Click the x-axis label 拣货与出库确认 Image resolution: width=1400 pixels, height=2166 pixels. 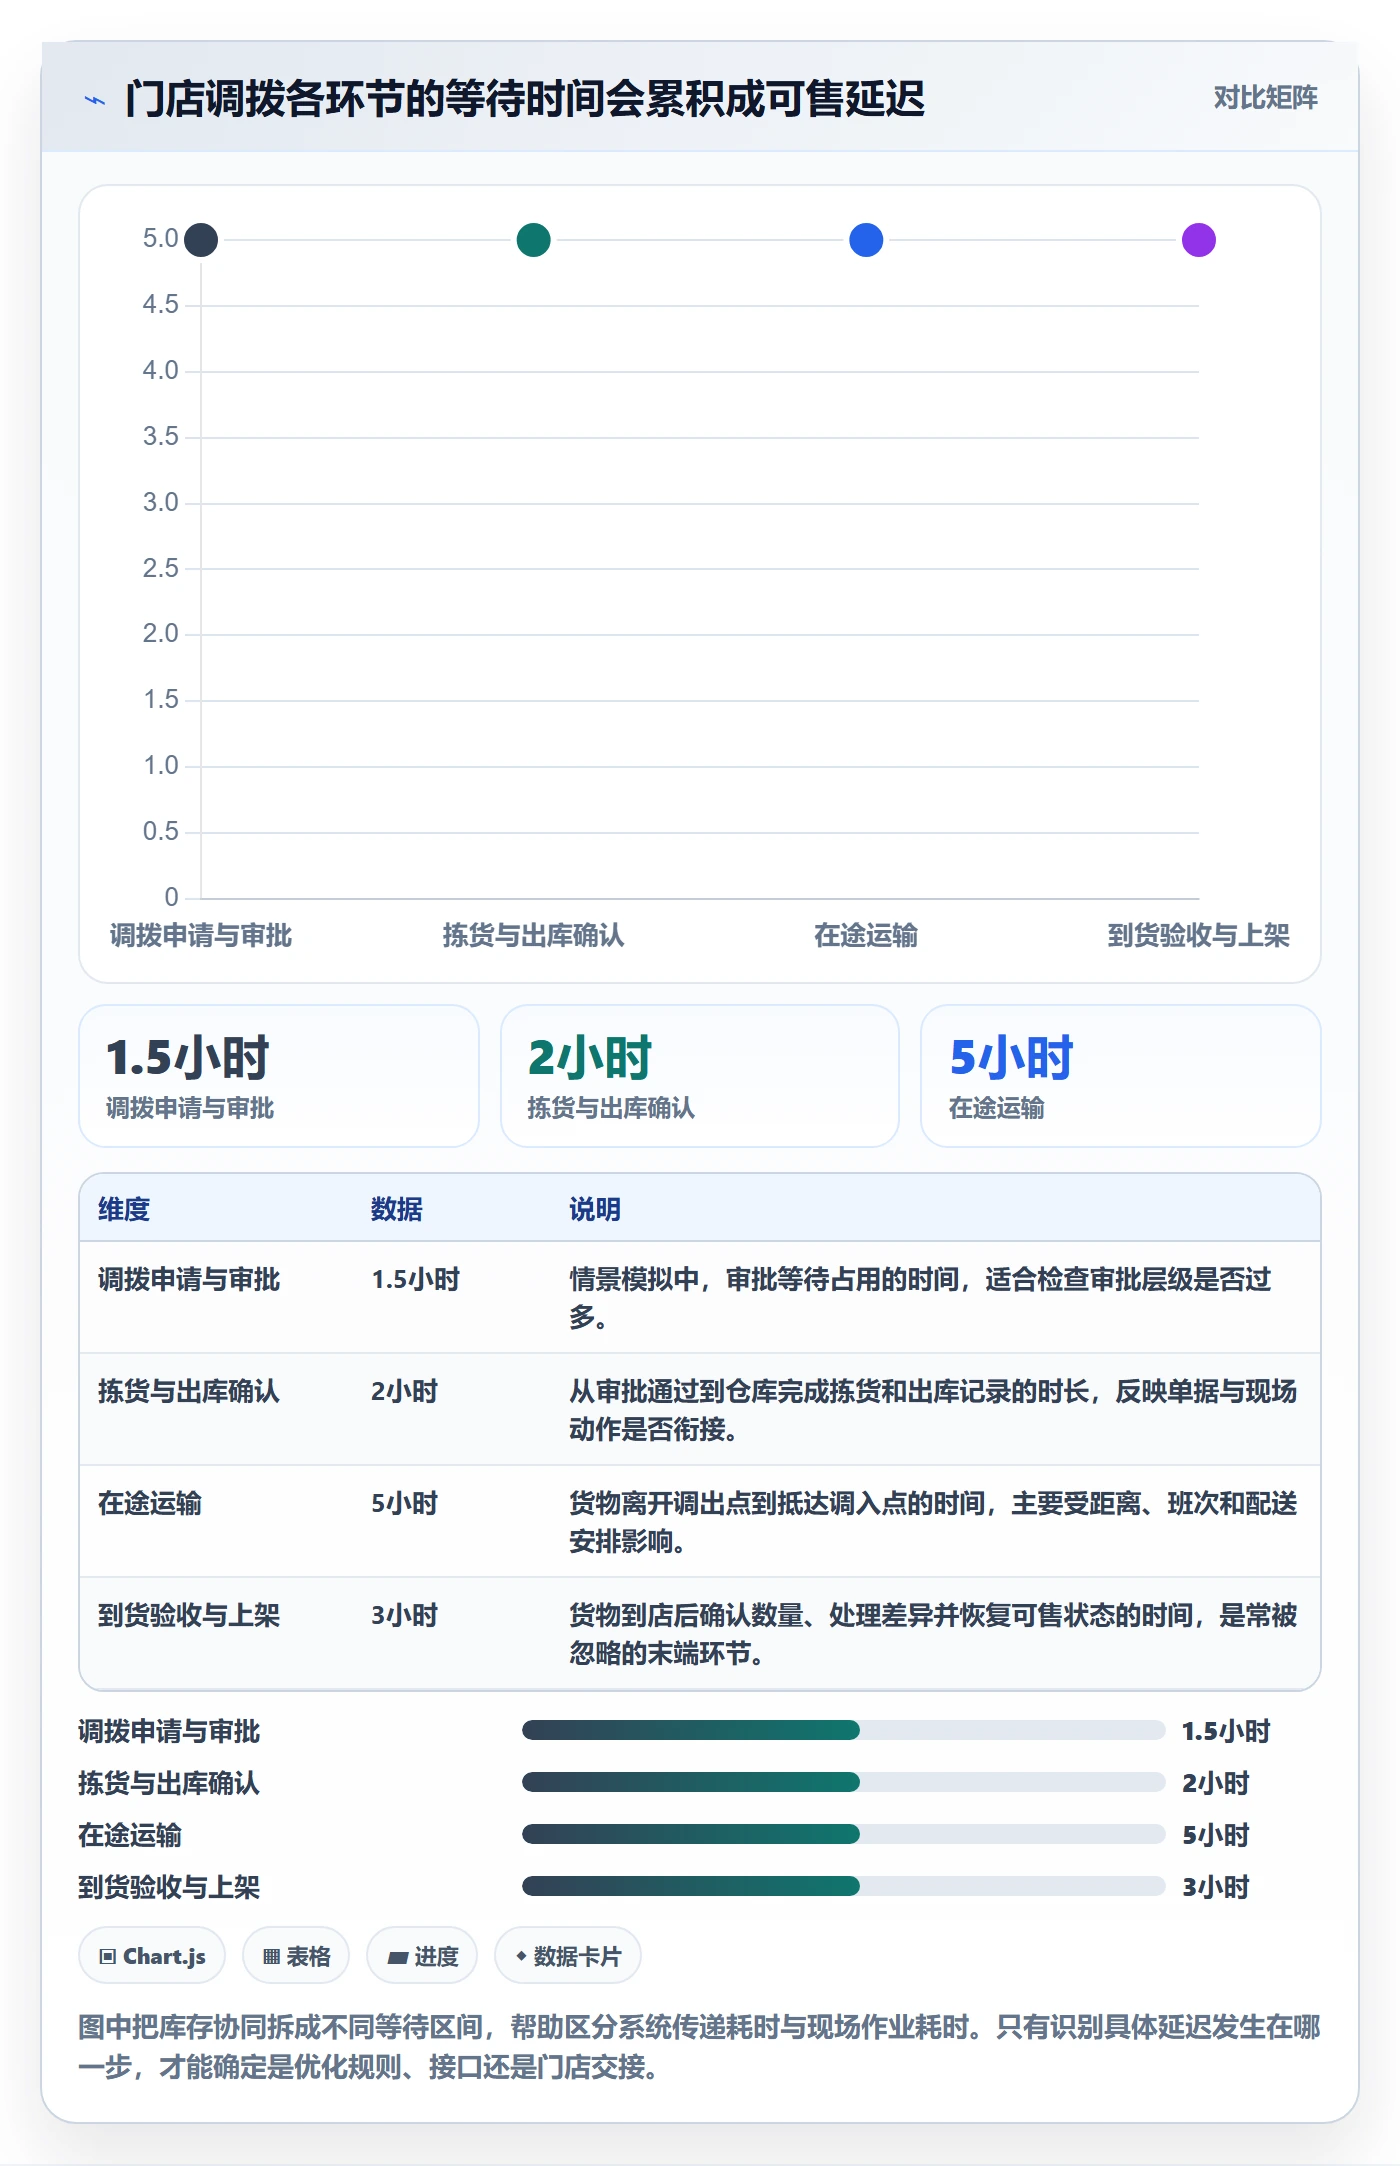[534, 935]
